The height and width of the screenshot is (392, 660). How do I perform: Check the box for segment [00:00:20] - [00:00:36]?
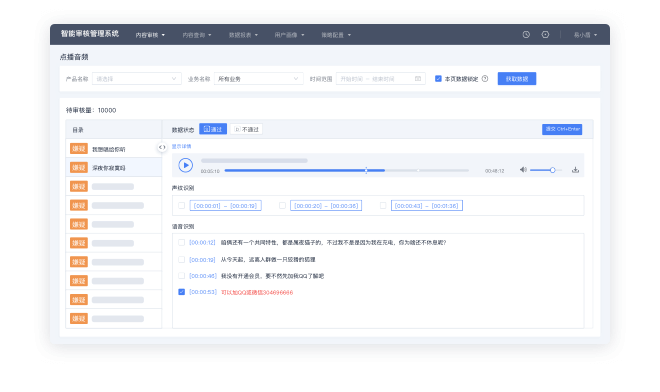[282, 205]
